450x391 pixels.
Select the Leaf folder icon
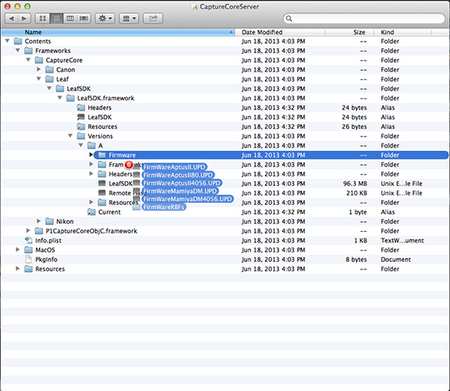50,79
